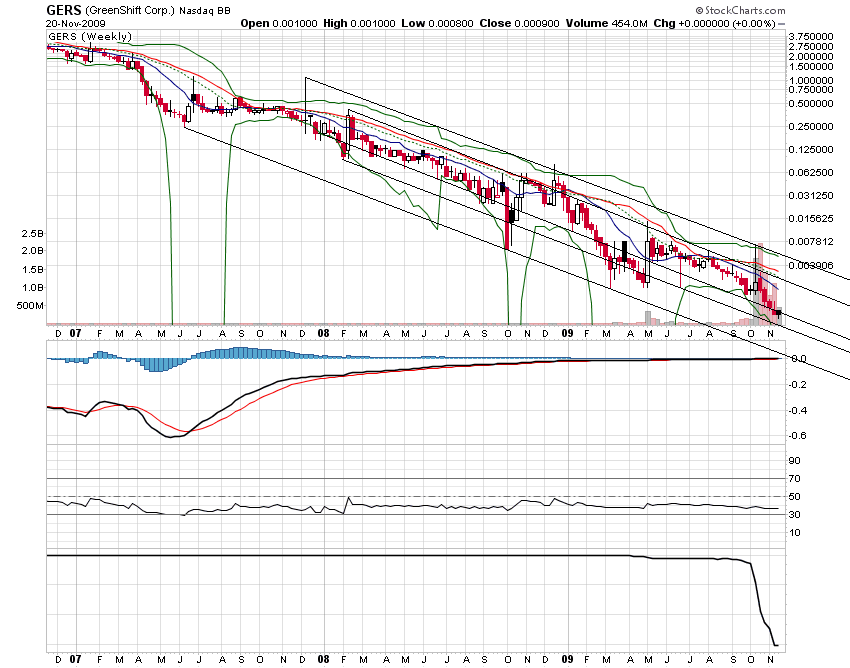Click the copyright symbol before StockCharts.com
The width and height of the screenshot is (850, 668).
tap(699, 10)
